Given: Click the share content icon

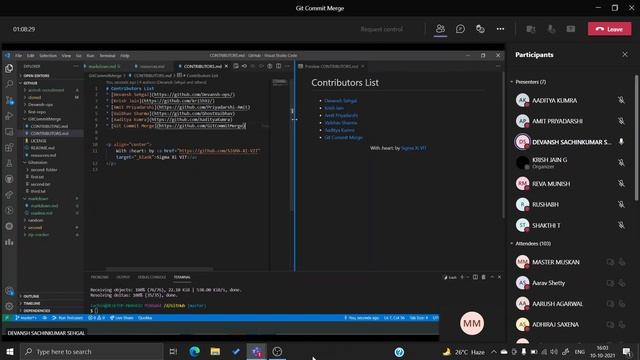Looking at the screenshot, I should [x=571, y=29].
